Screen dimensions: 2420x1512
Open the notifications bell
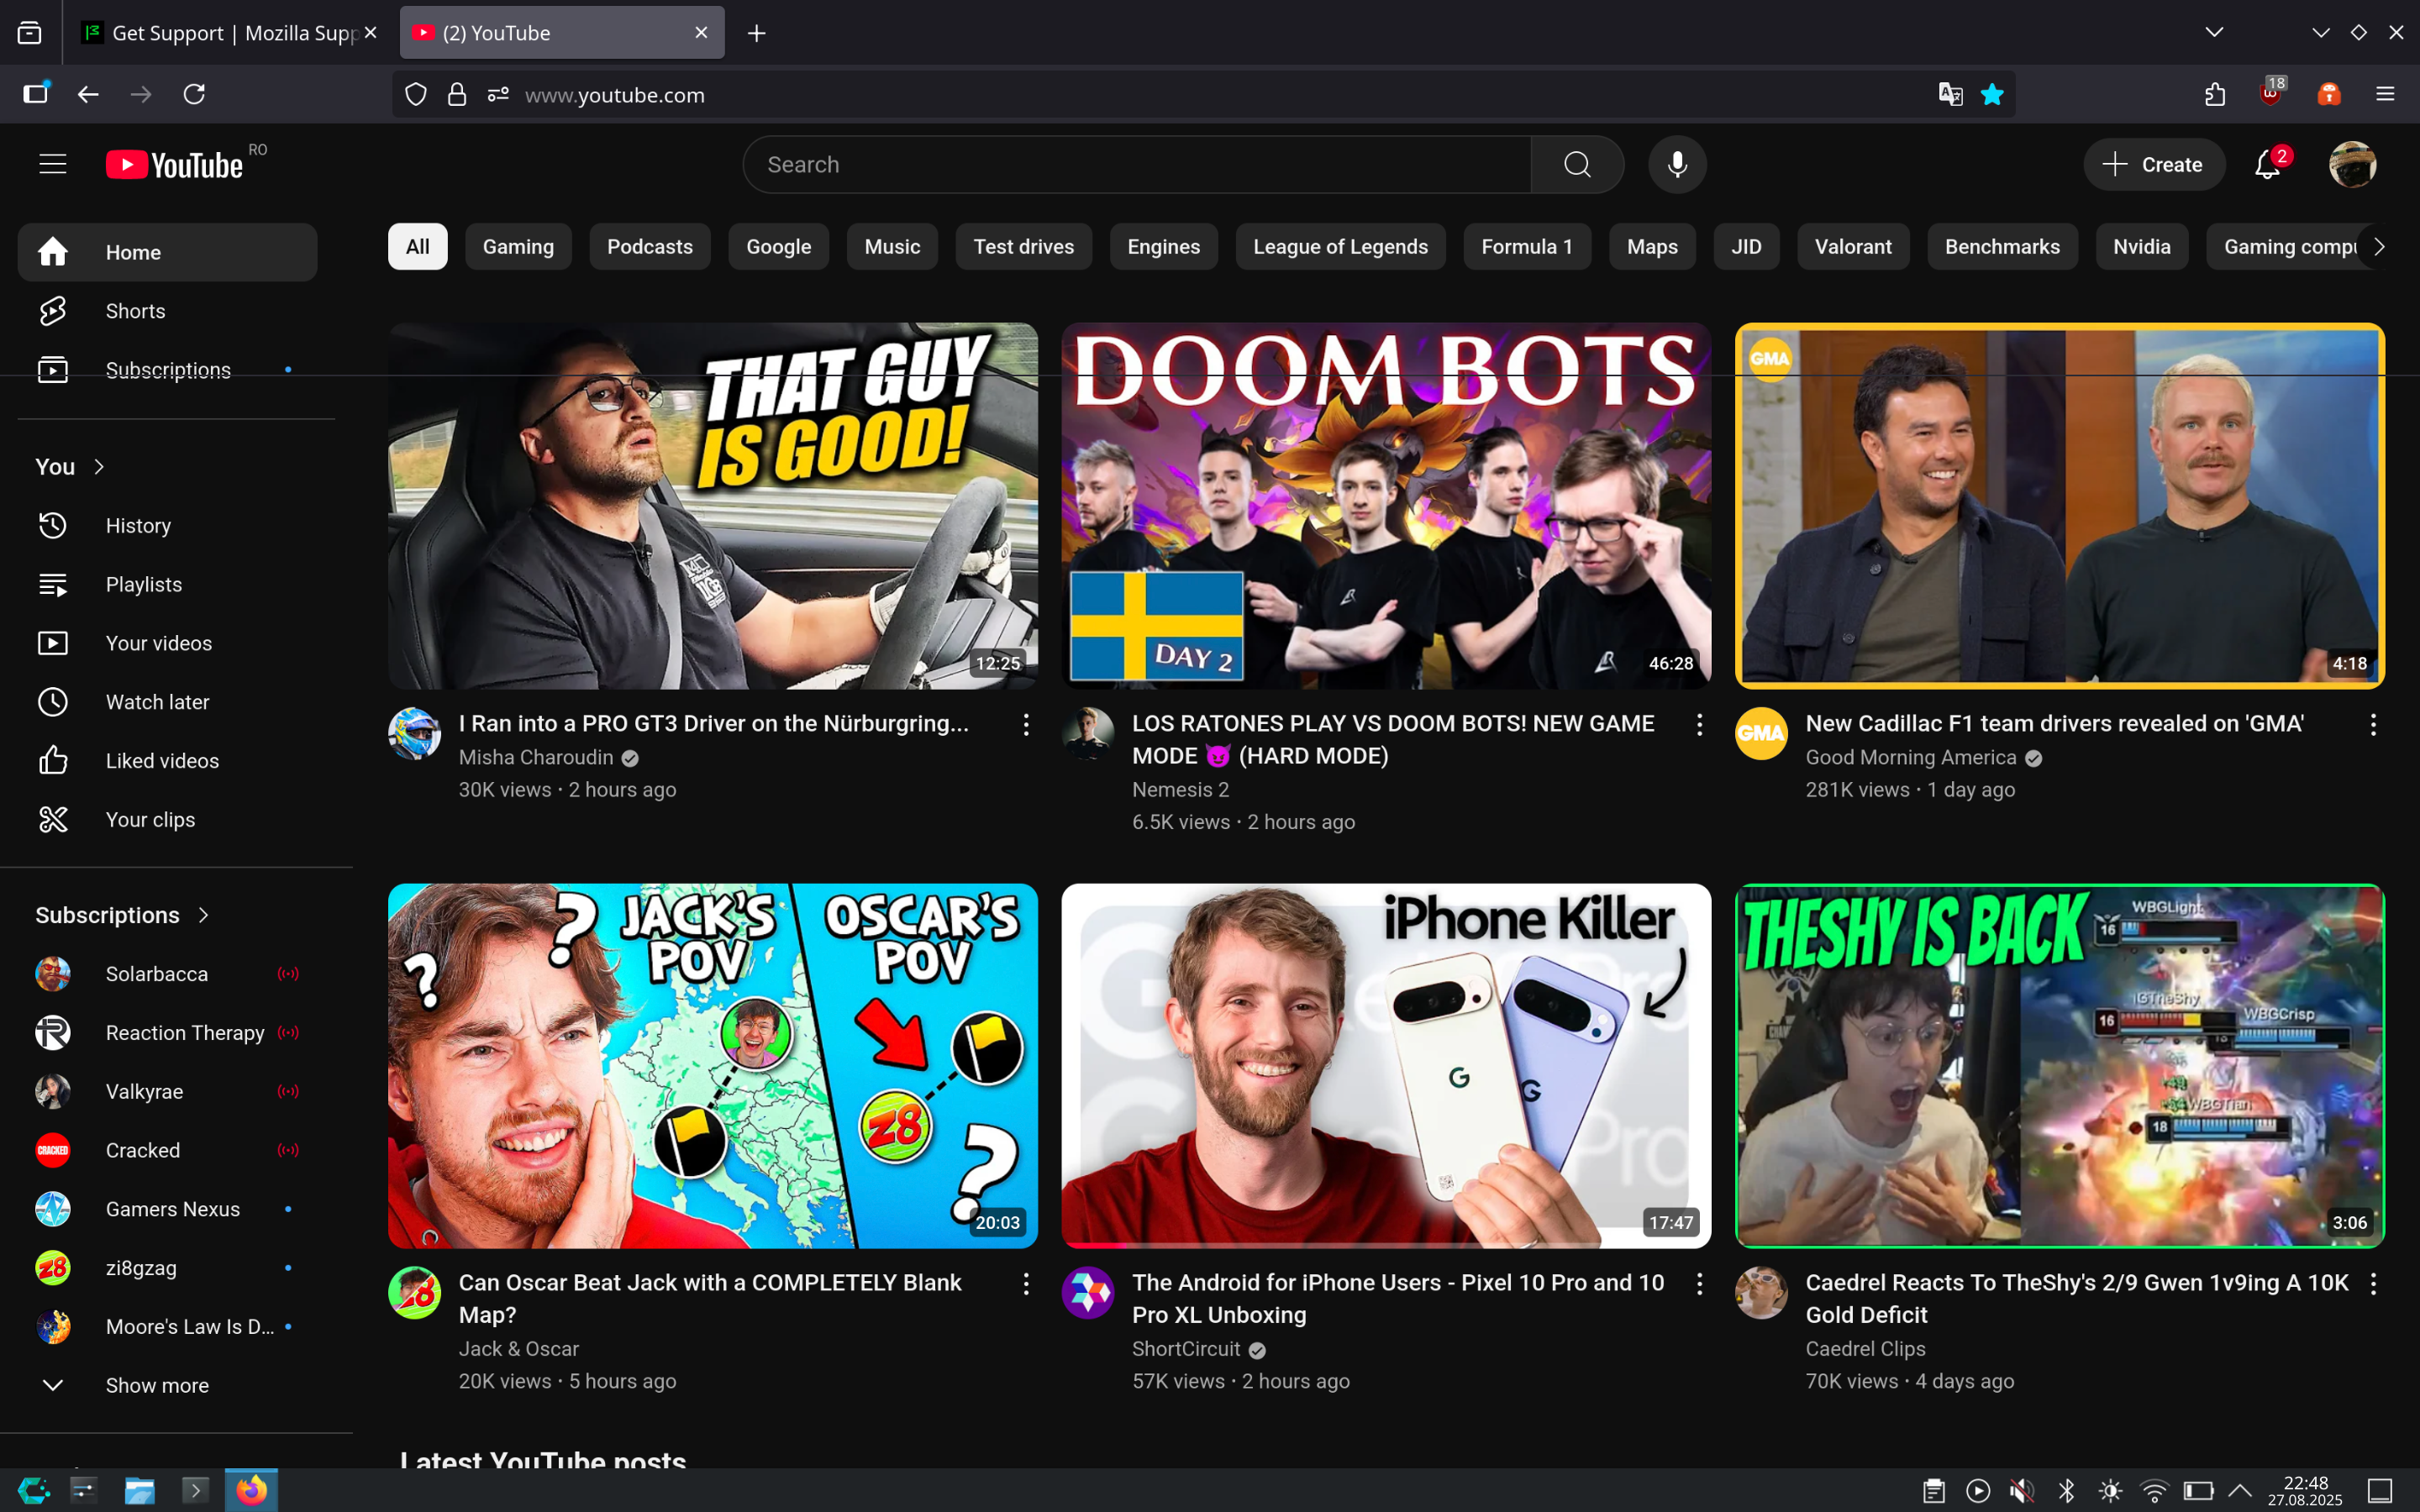coord(2267,165)
